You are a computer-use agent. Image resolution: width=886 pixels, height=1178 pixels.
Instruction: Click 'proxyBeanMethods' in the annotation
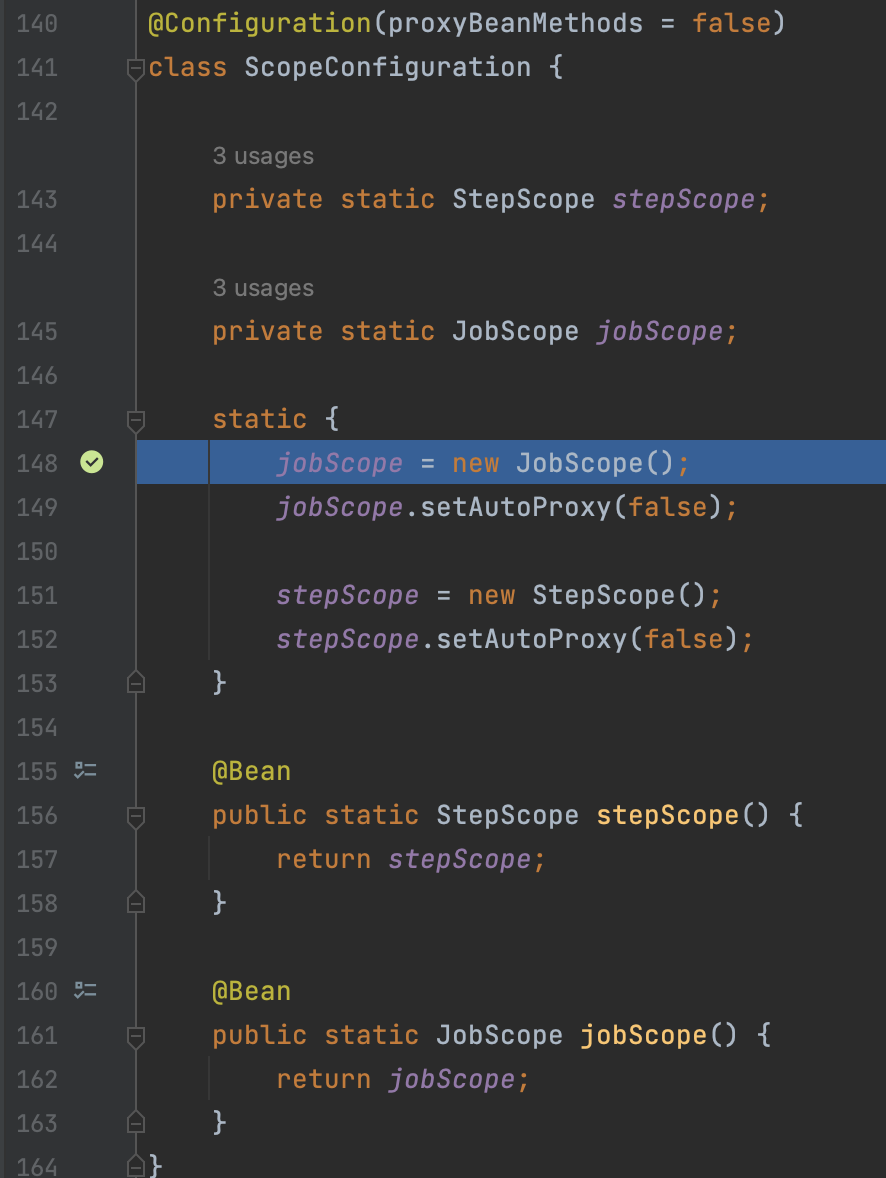click(x=516, y=23)
